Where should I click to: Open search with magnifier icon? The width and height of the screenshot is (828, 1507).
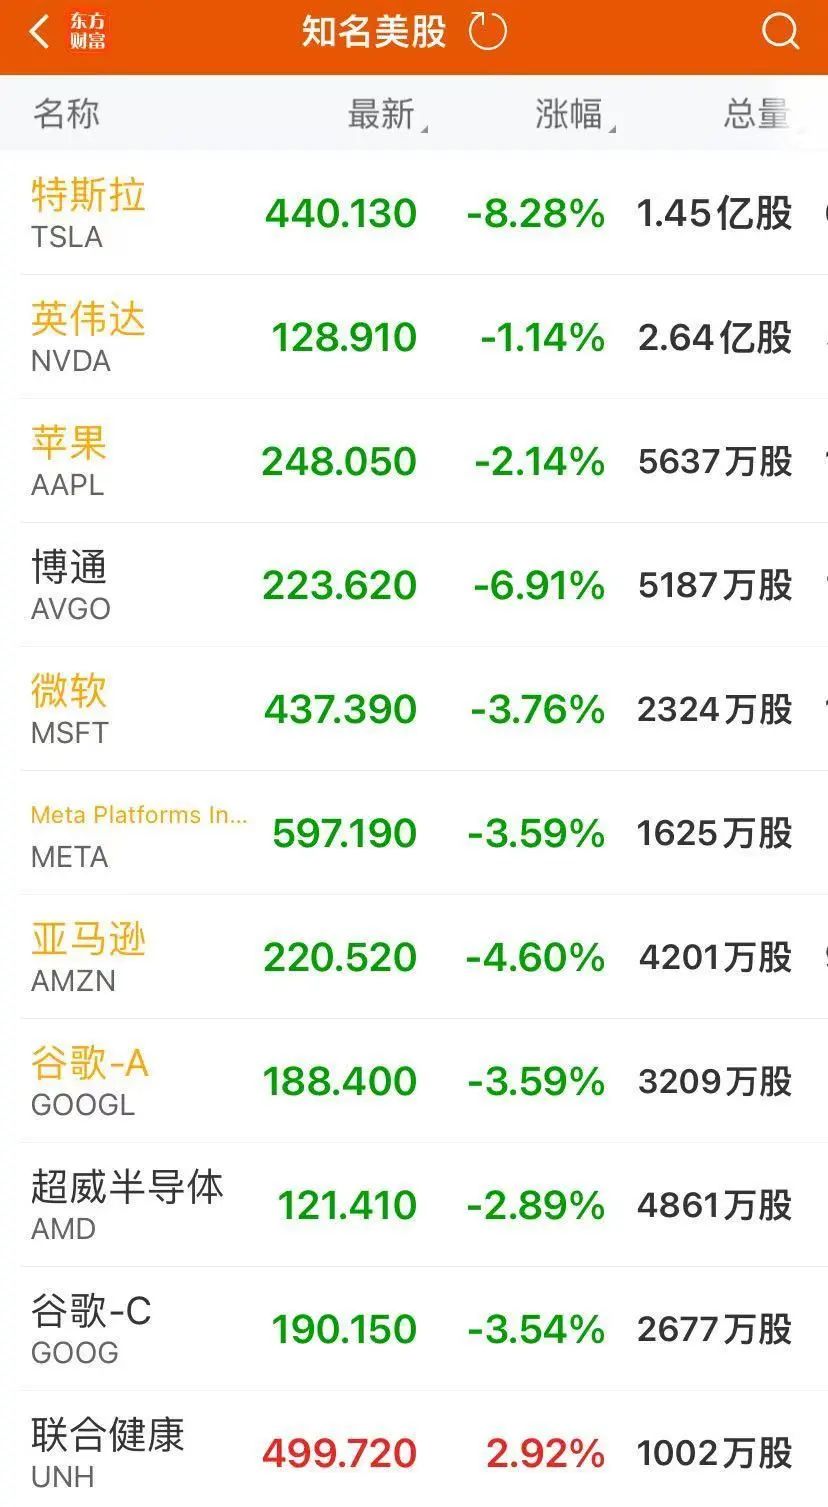point(780,32)
